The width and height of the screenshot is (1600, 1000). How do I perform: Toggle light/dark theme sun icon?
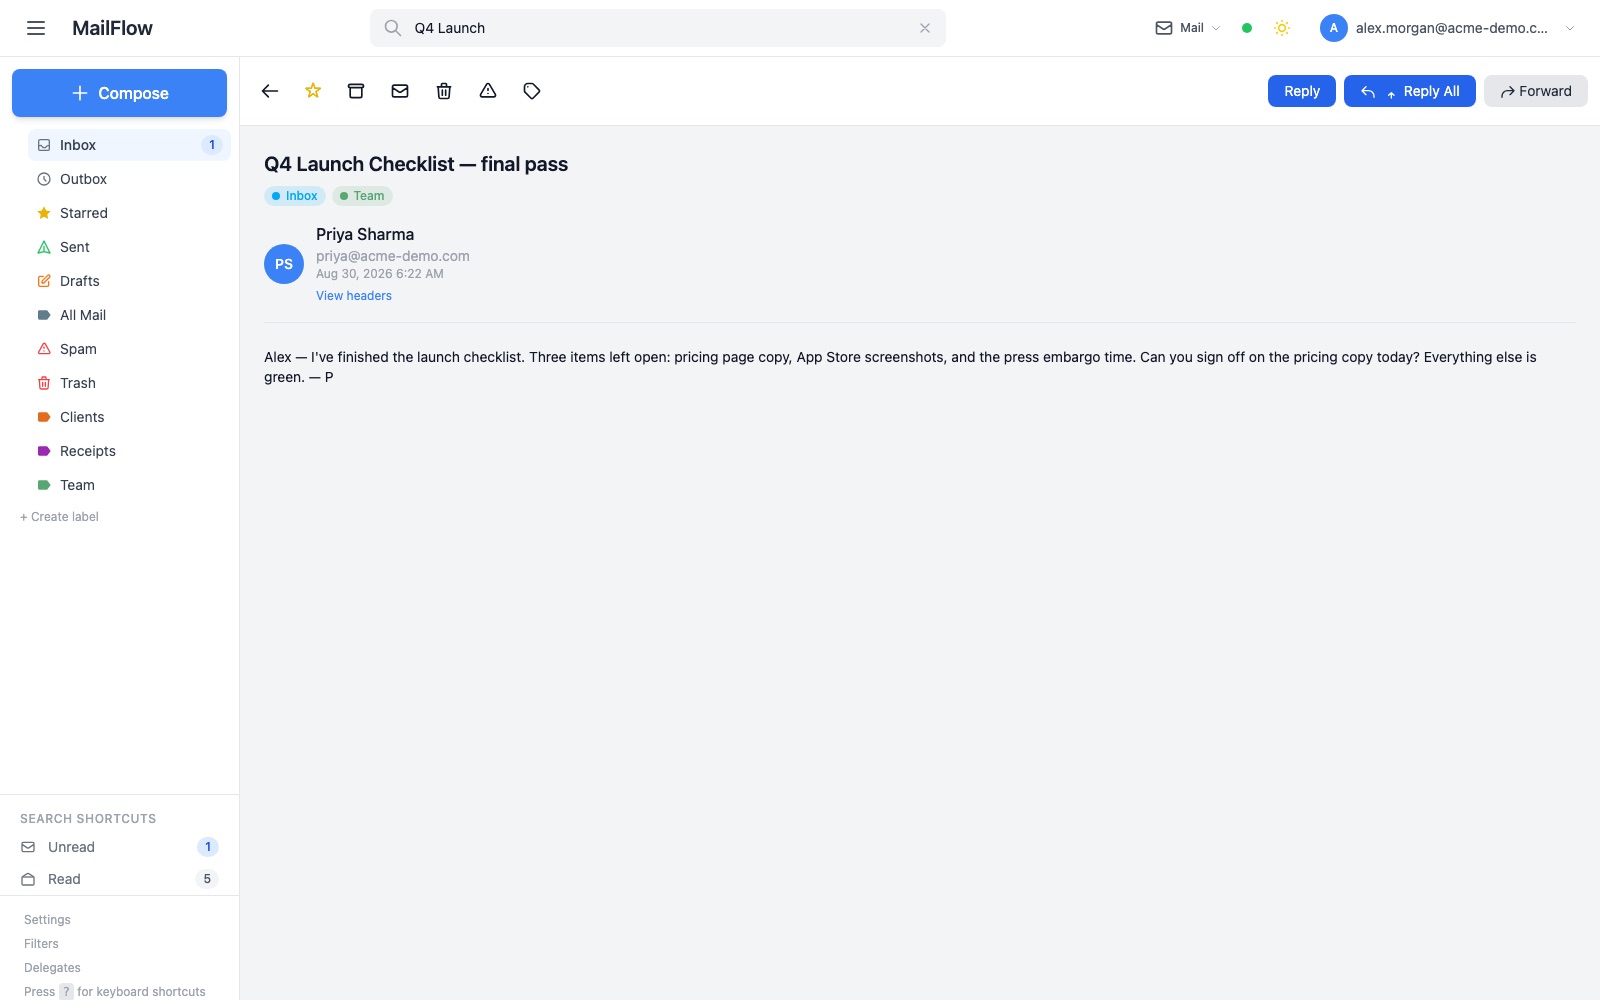pyautogui.click(x=1282, y=28)
